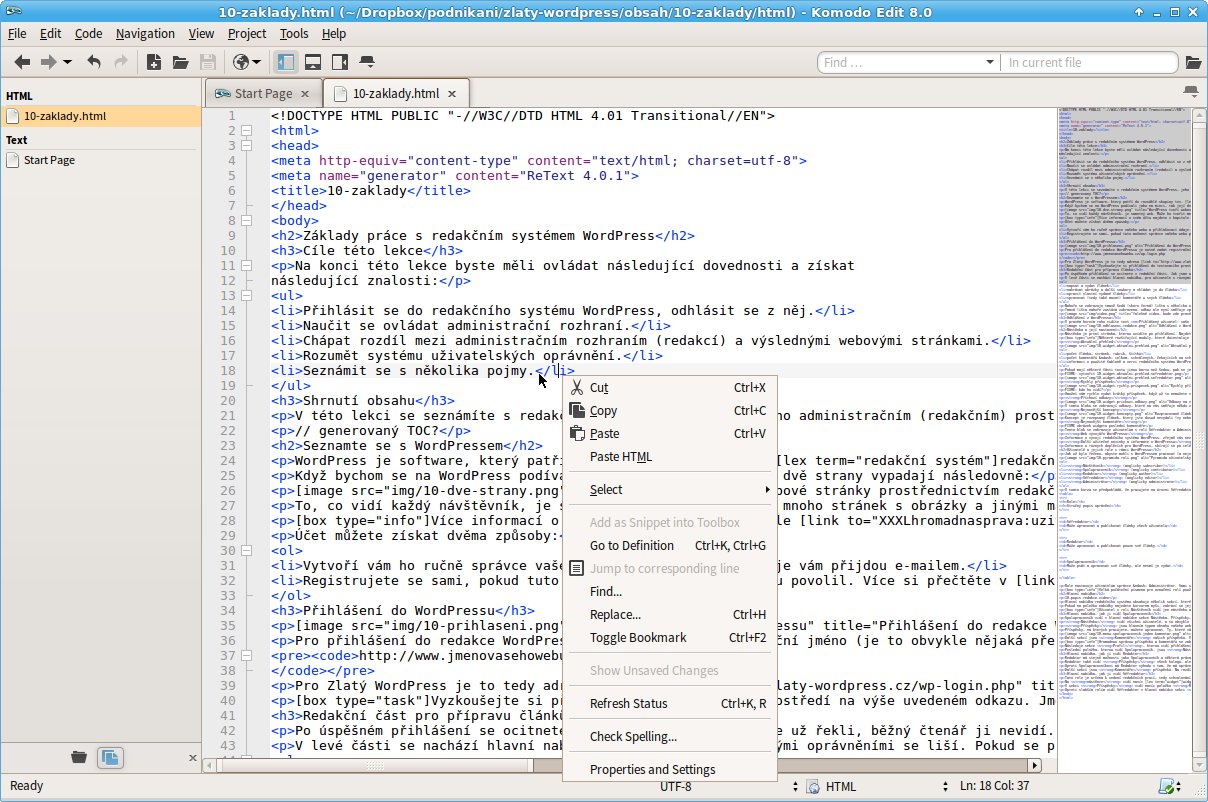The image size is (1208, 802).
Task: Collapse the paragraph fold on line 11
Action: (x=246, y=265)
